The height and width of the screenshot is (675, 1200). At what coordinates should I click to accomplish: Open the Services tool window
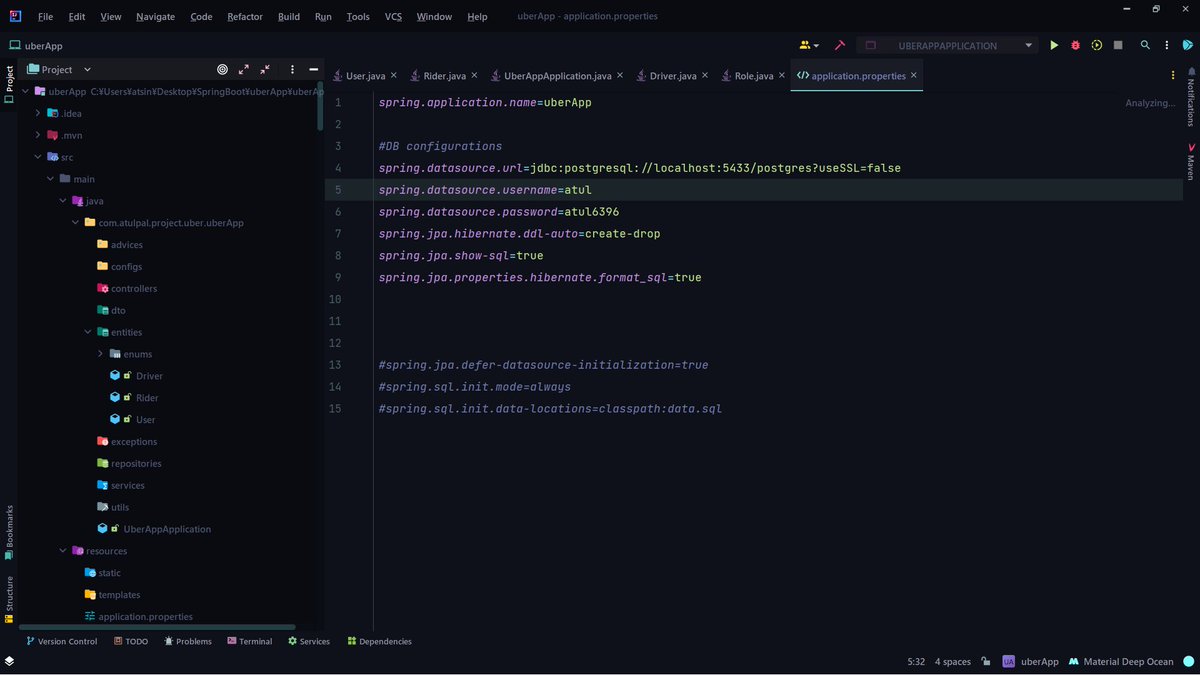[x=309, y=641]
